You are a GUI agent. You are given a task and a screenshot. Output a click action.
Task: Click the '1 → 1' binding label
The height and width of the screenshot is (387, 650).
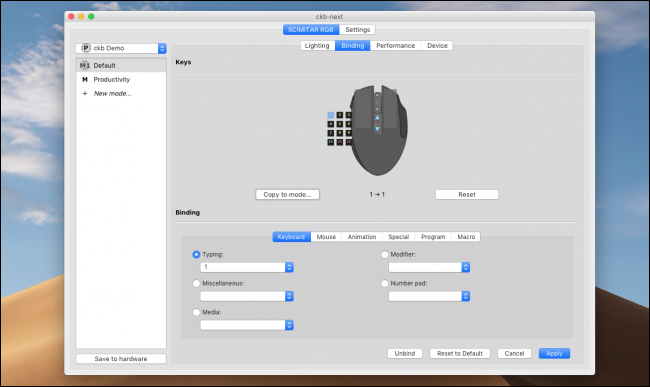pos(377,194)
